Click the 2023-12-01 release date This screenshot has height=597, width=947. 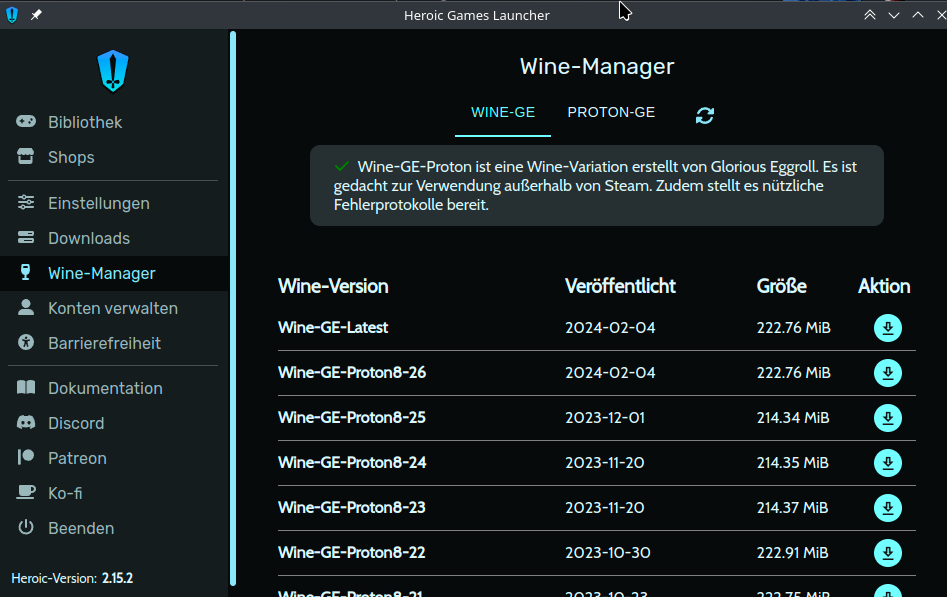pyautogui.click(x=605, y=418)
